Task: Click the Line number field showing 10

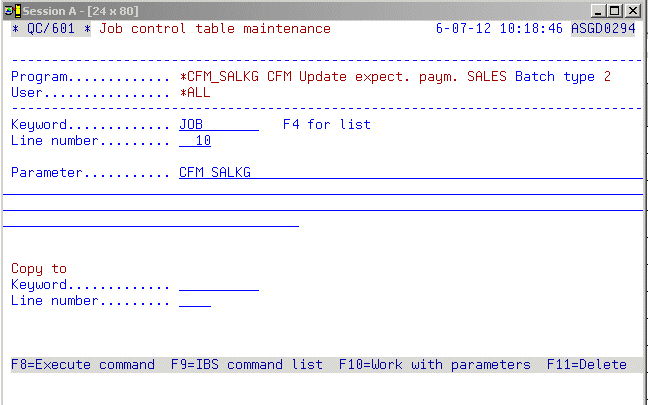Action: coord(195,141)
